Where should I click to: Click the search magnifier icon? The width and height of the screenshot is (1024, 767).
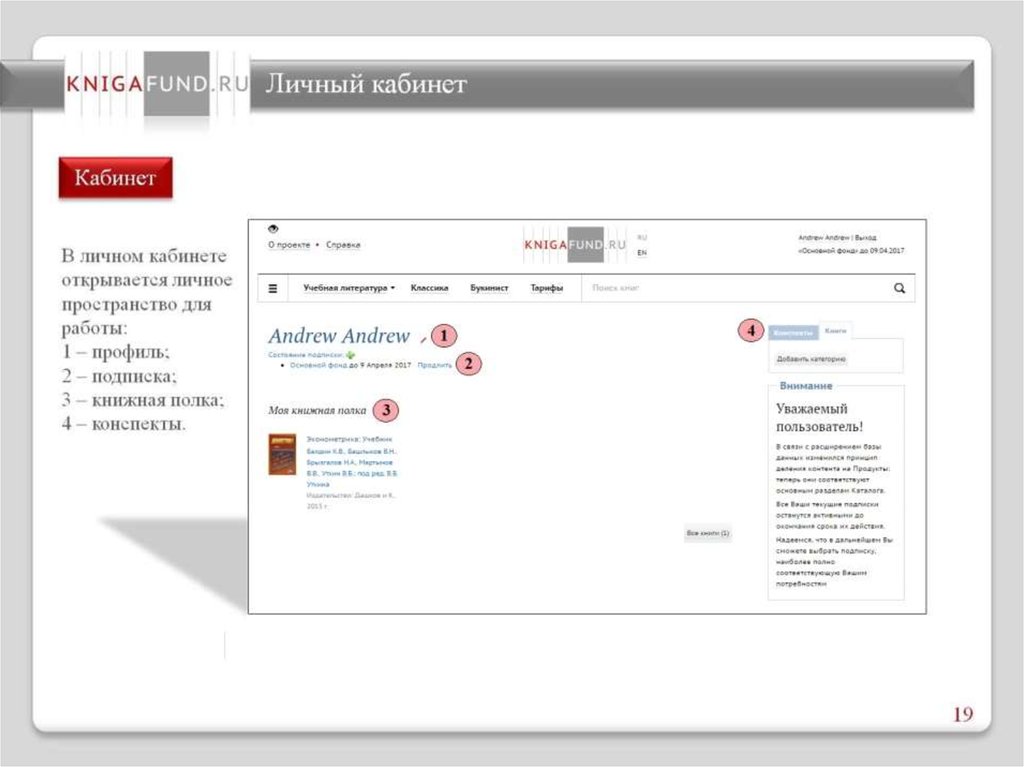(x=899, y=288)
